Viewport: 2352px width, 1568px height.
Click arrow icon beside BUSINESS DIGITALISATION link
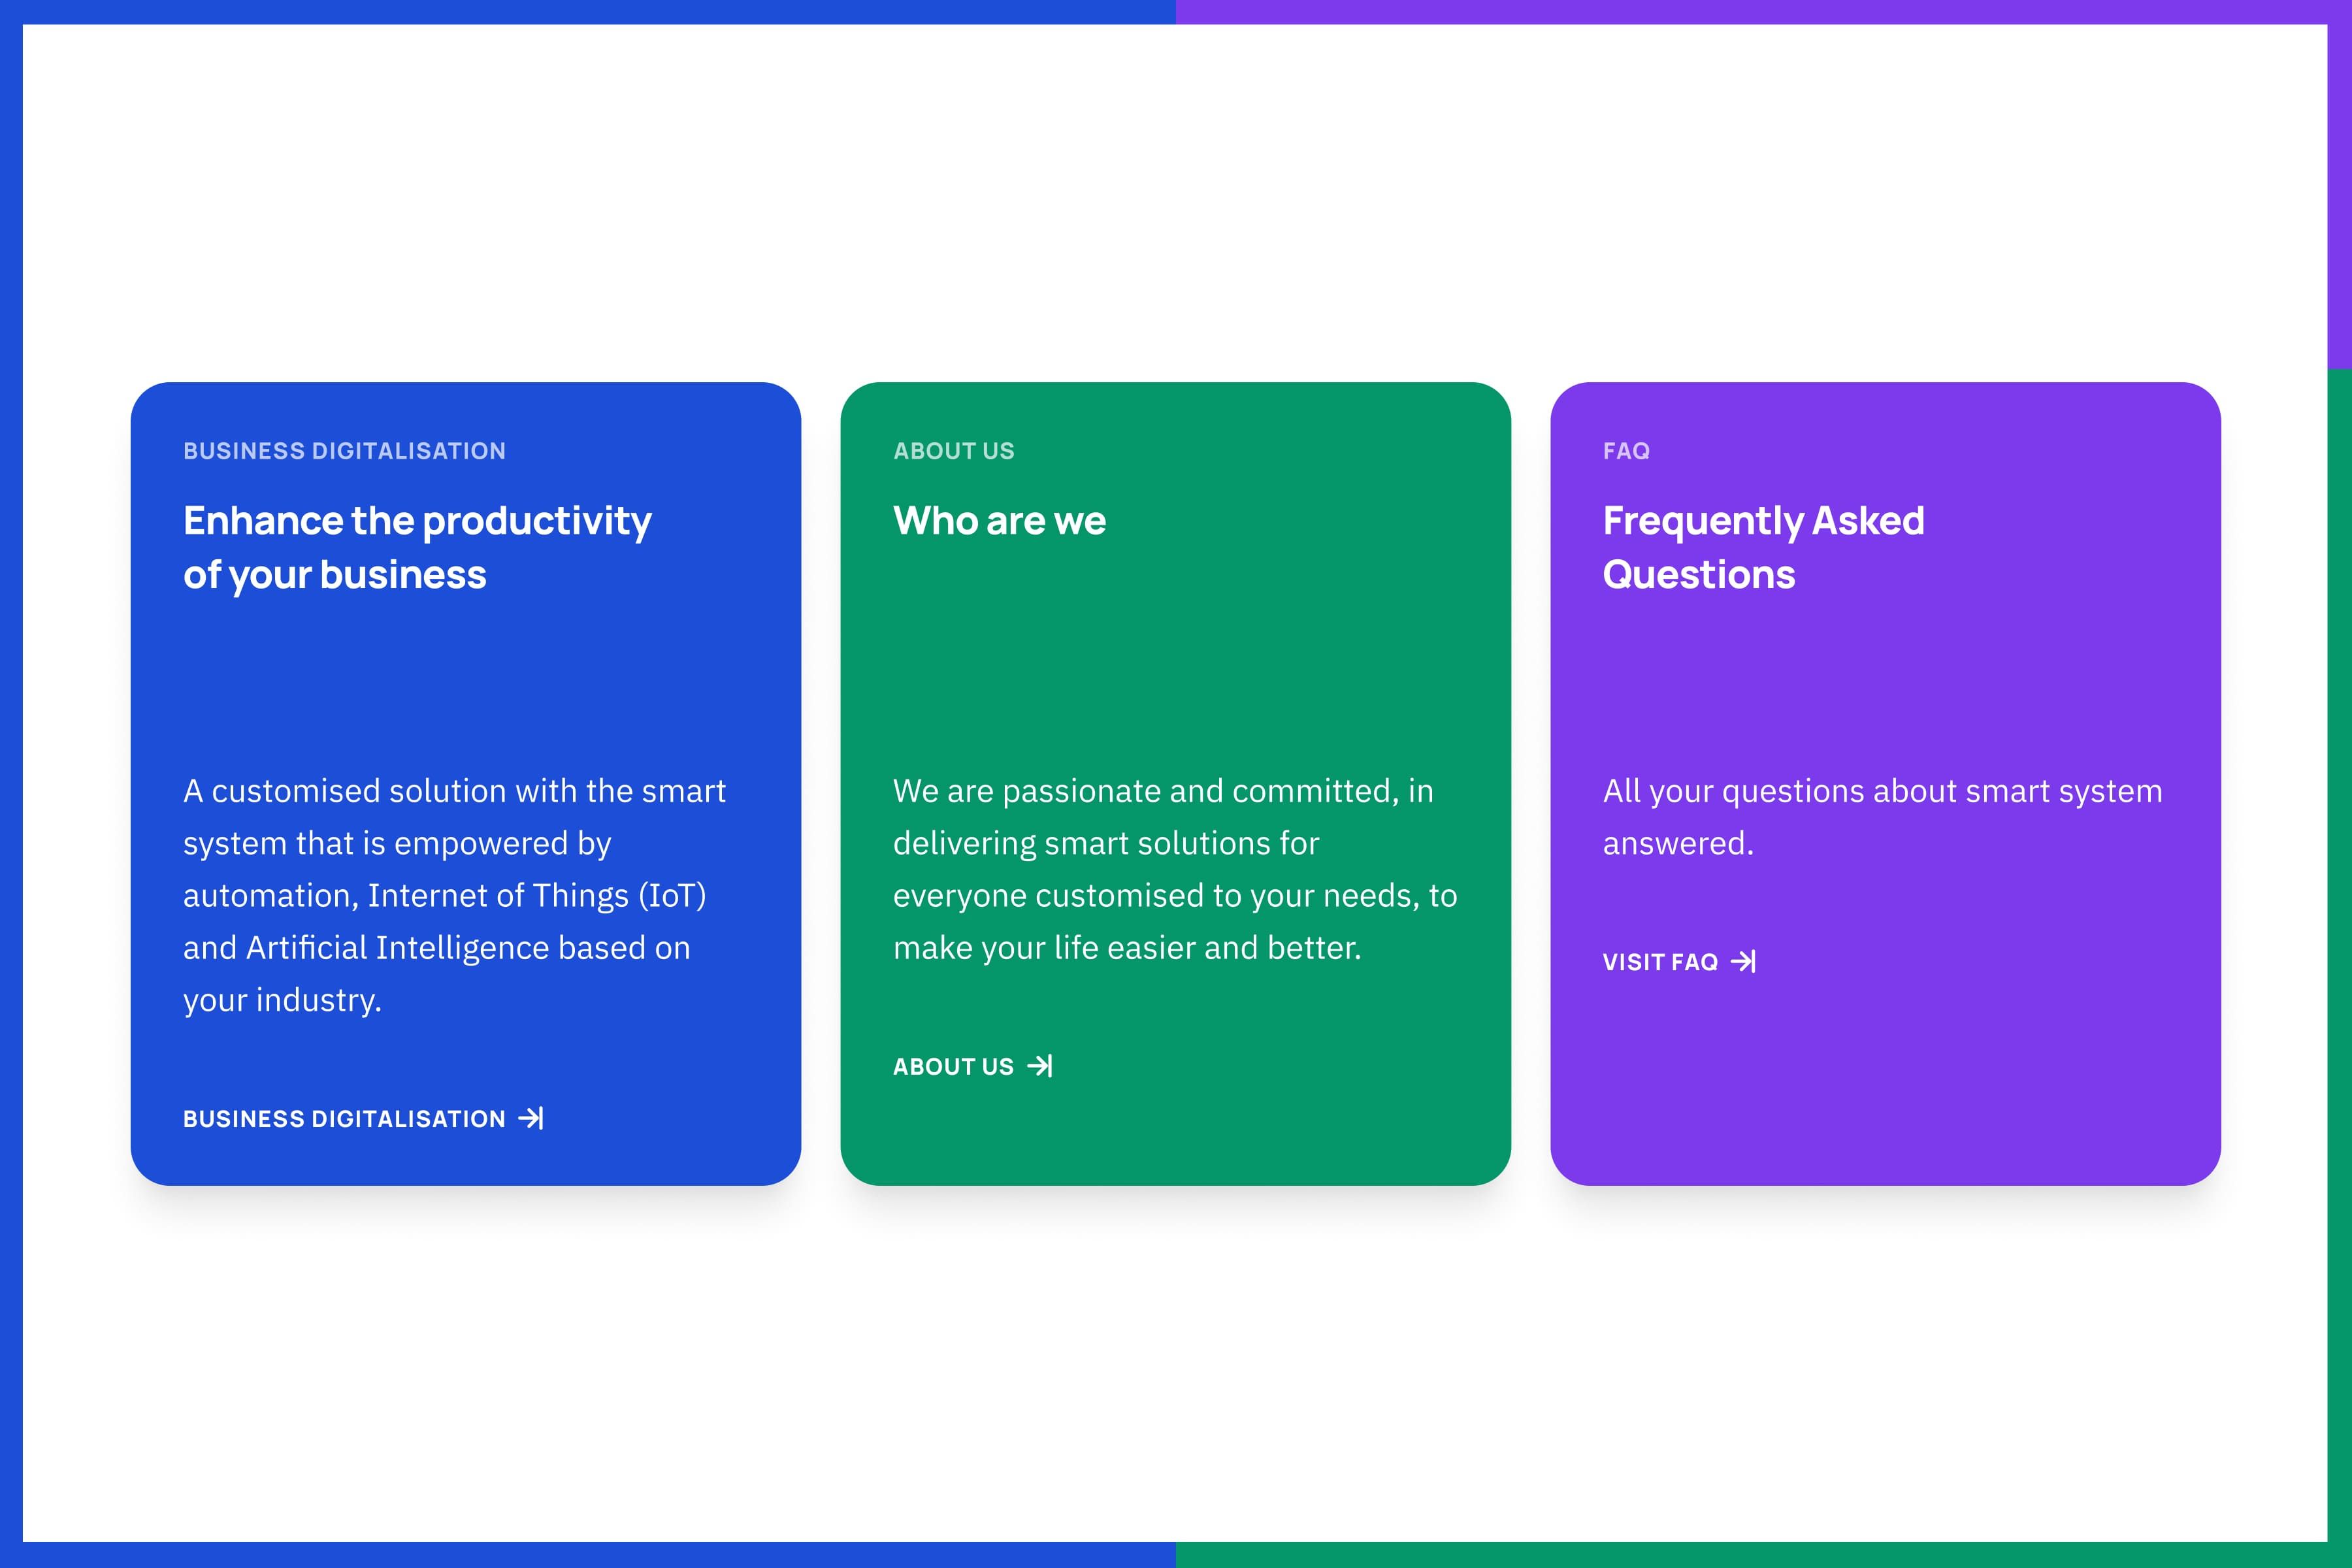(x=531, y=1118)
